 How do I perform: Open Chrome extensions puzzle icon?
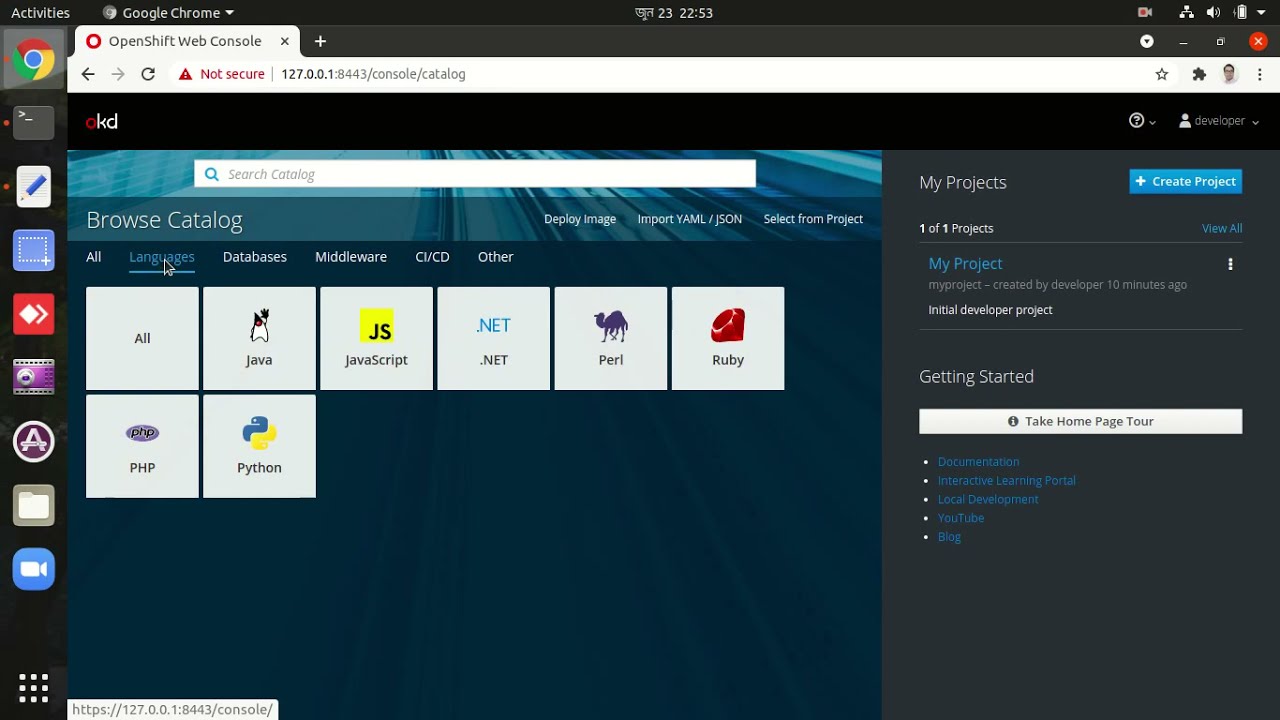click(1199, 74)
